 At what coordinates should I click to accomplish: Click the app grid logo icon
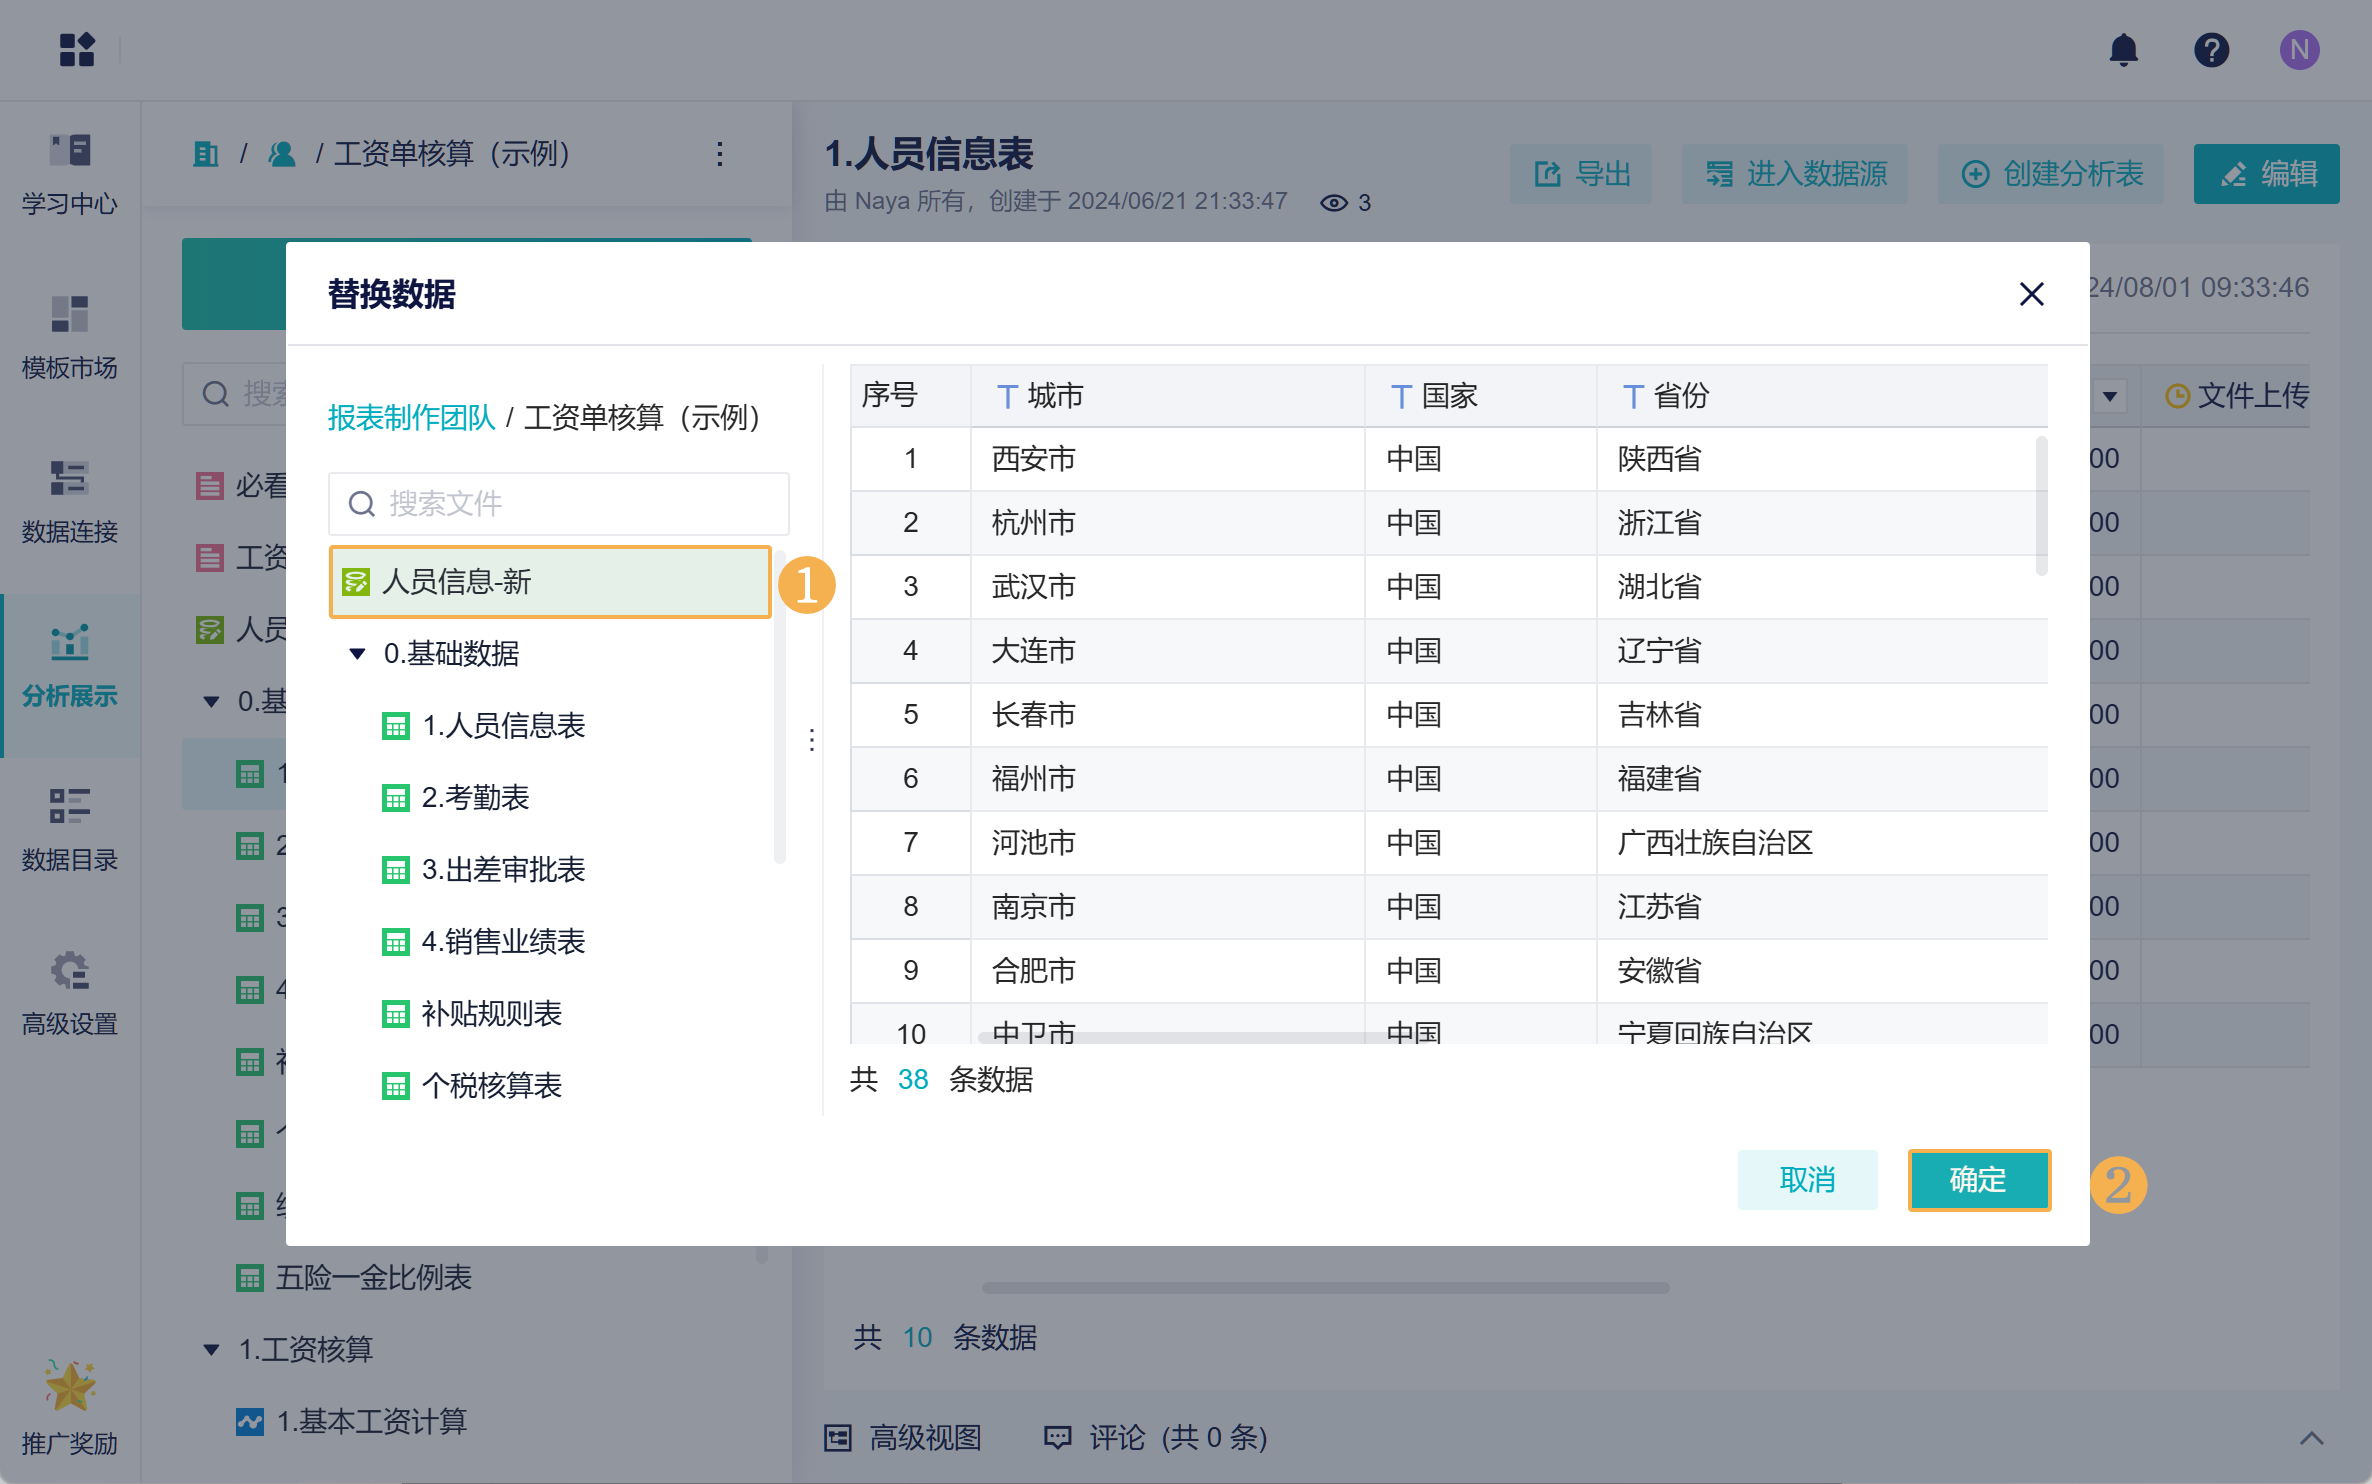(x=77, y=50)
